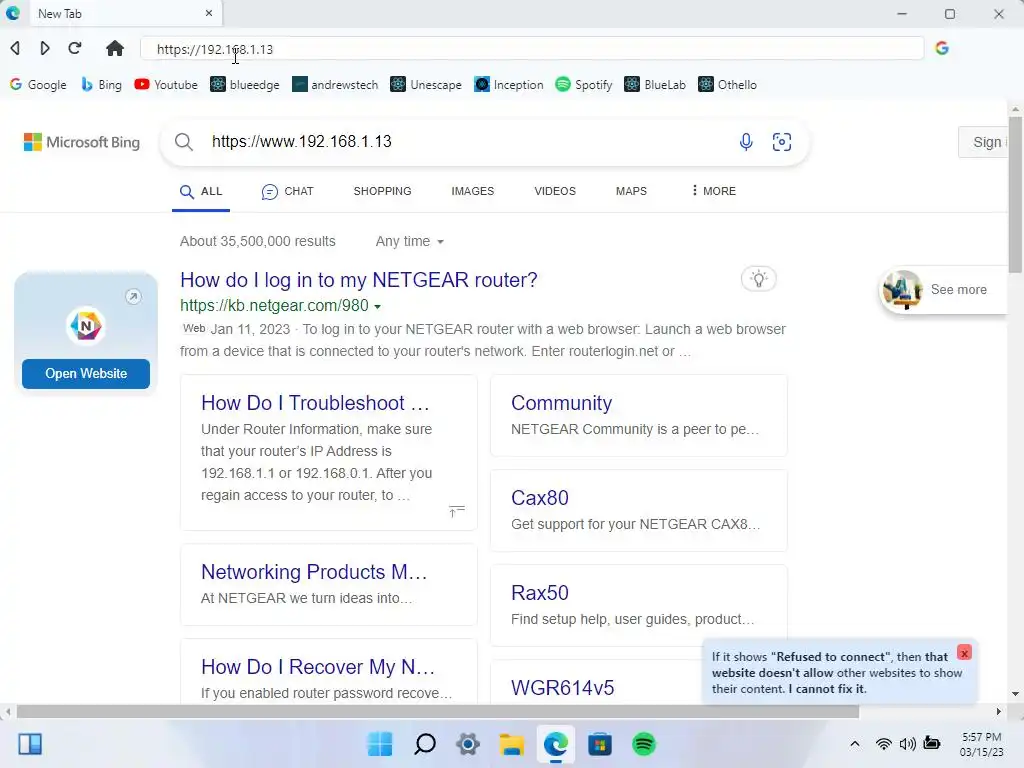1024x768 pixels.
Task: Click the vertical scrollbar thumb
Action: pyautogui.click(x=1015, y=195)
